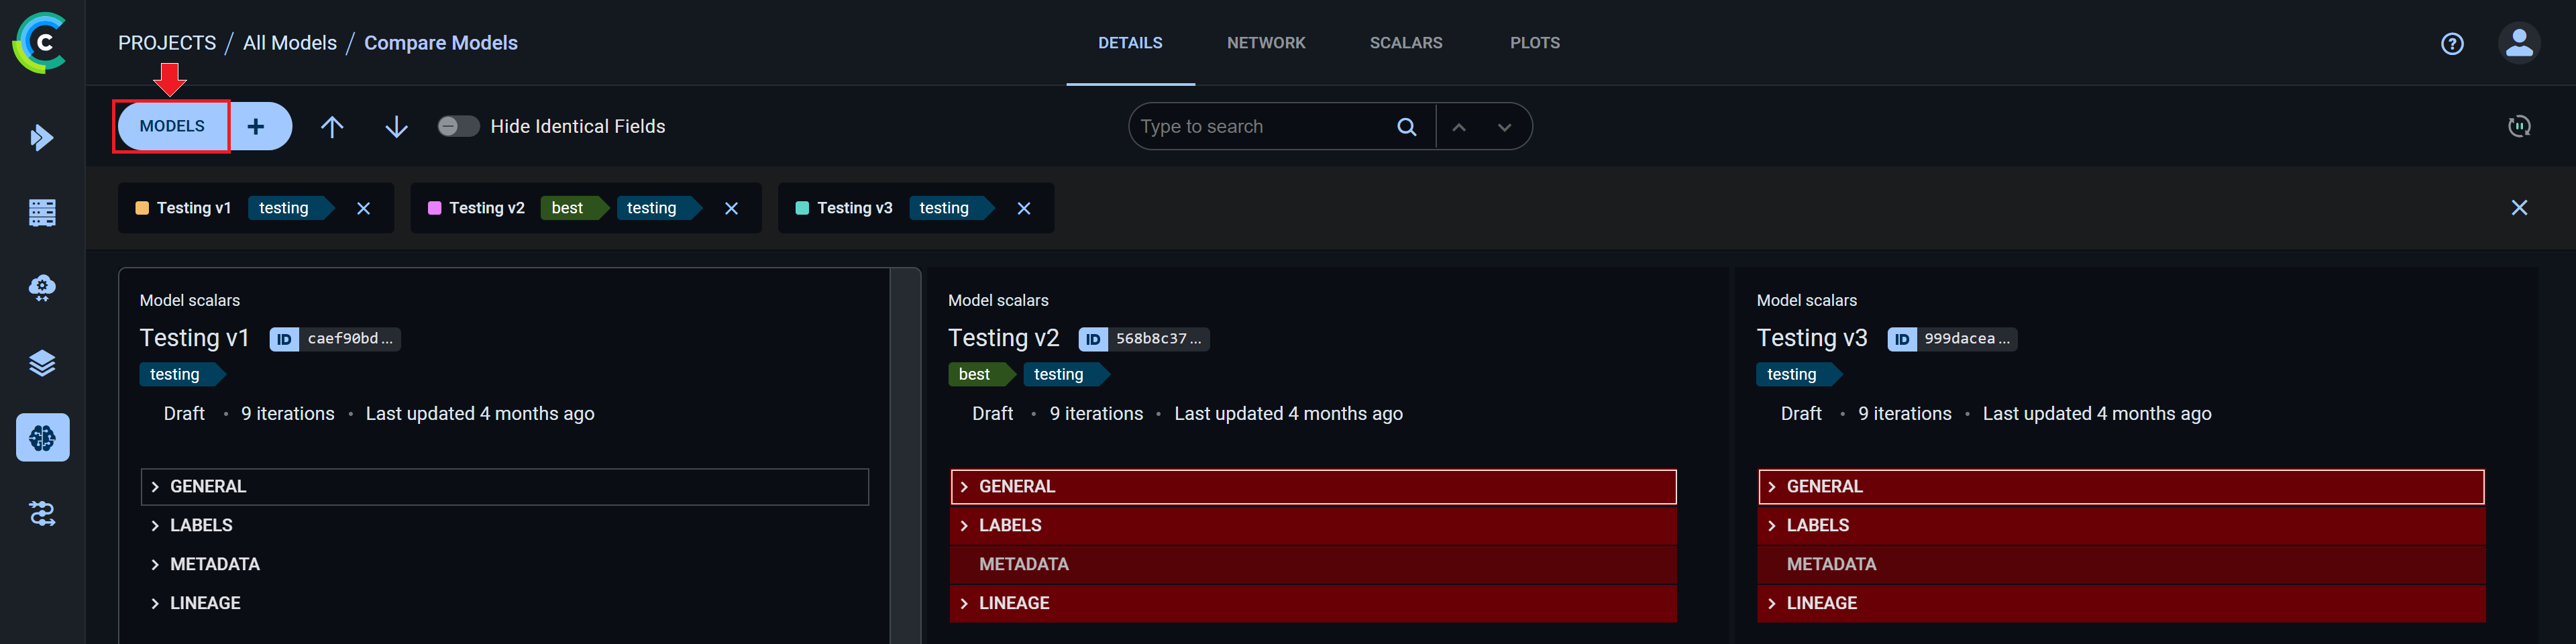This screenshot has width=2576, height=644.
Task: Jump to next difference down arrow
Action: click(x=396, y=126)
